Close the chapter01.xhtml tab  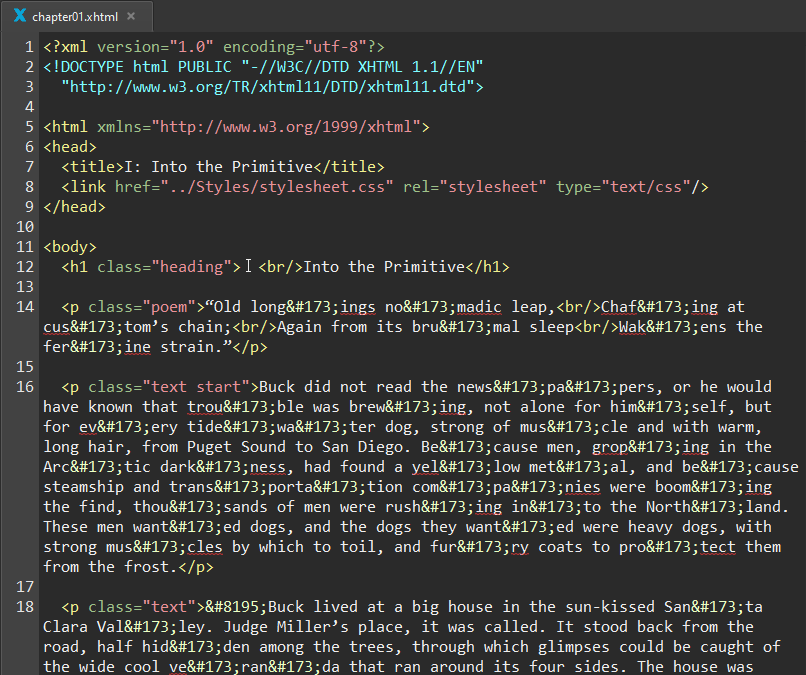[131, 16]
